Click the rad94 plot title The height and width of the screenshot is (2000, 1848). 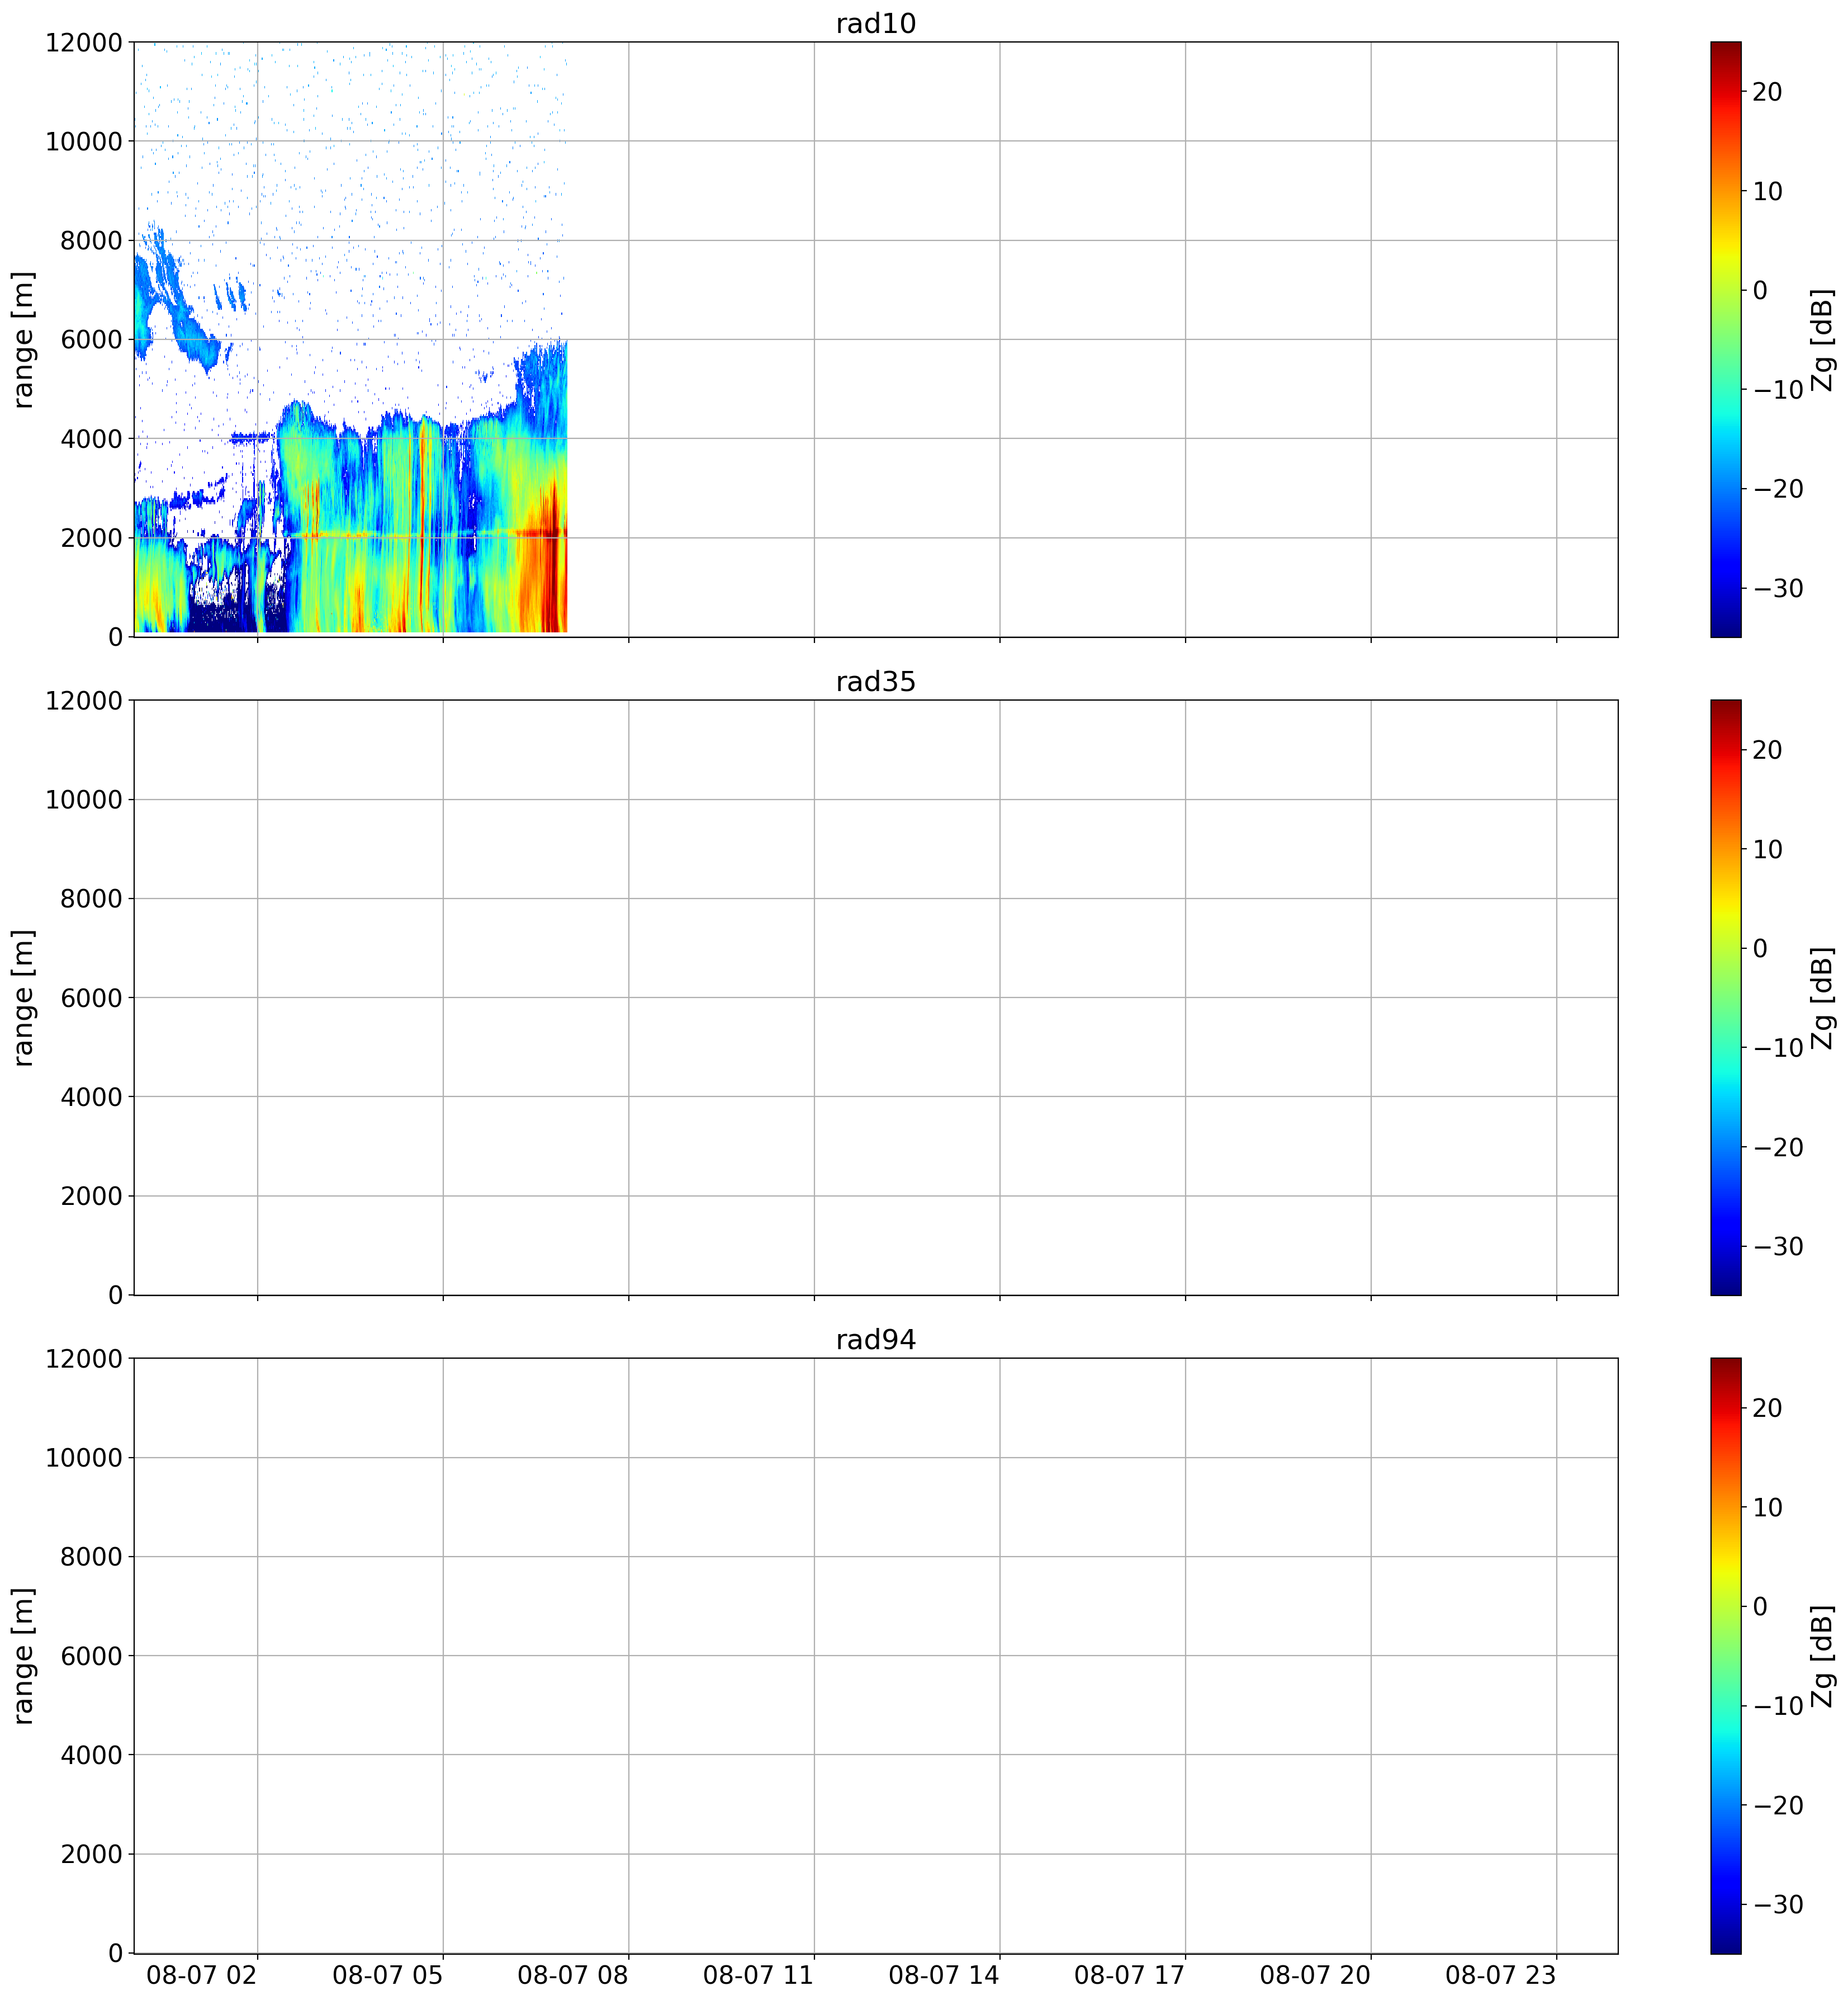point(875,1339)
